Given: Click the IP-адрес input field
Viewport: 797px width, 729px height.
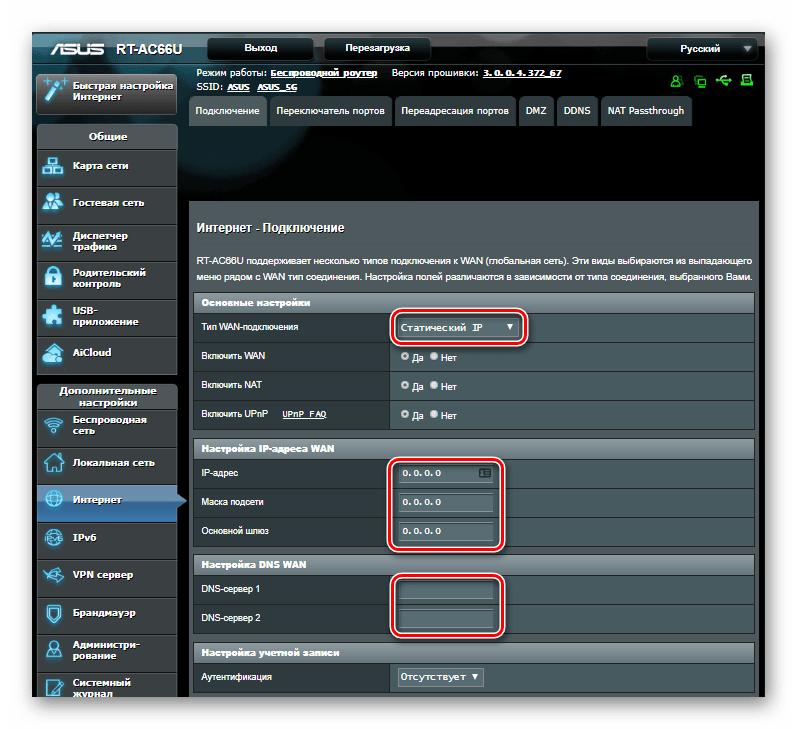Looking at the screenshot, I should (x=446, y=473).
